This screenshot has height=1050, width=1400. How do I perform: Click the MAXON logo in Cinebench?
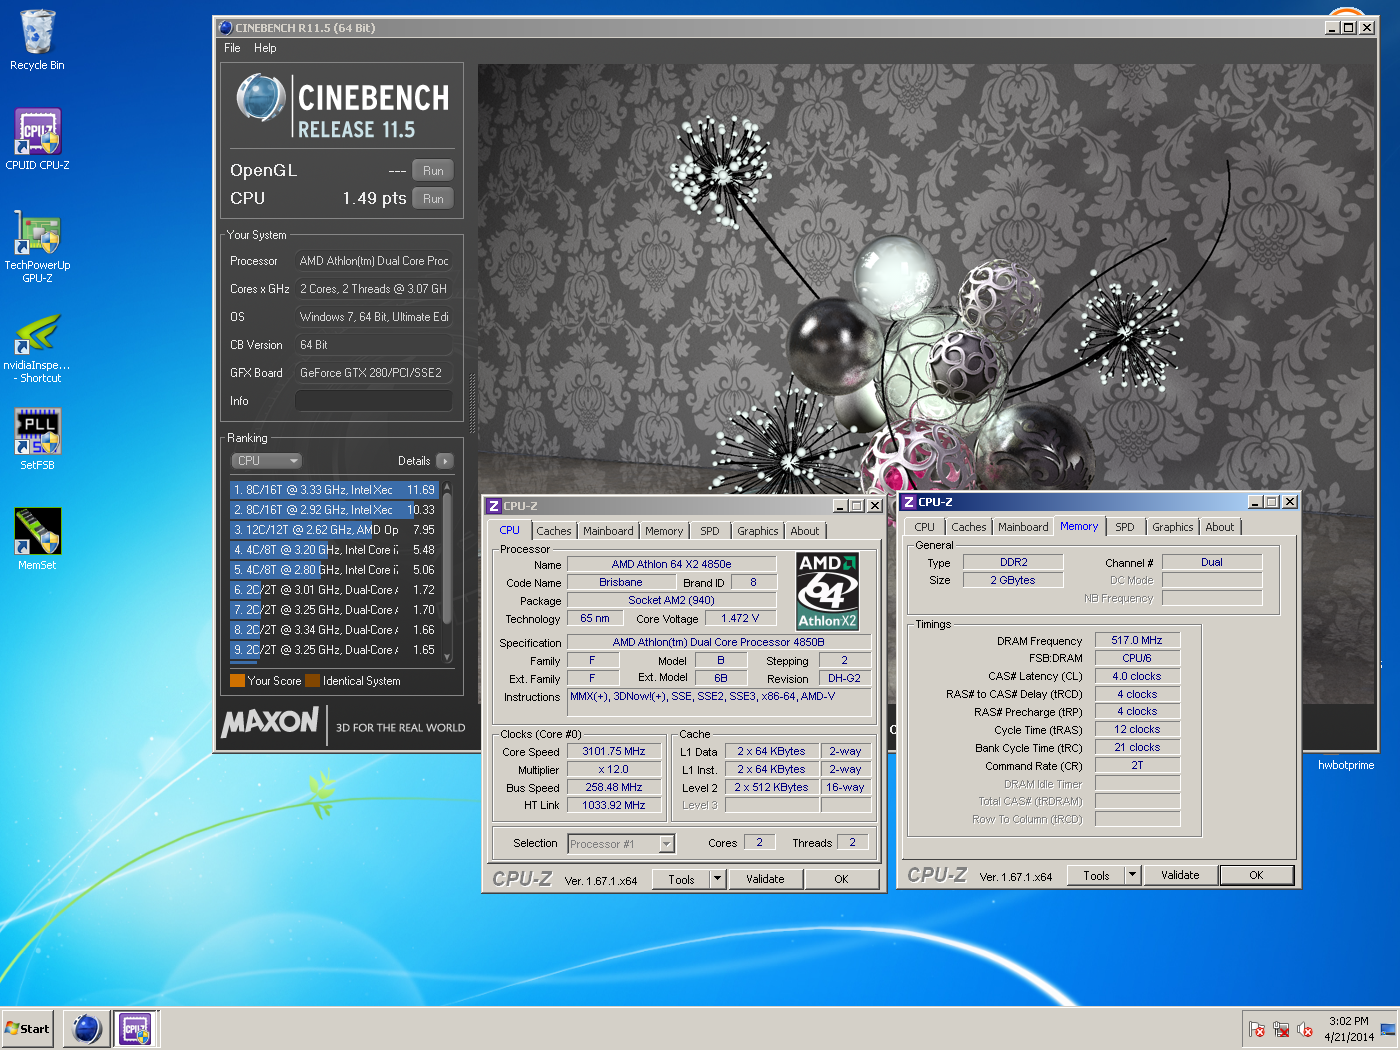tap(270, 721)
